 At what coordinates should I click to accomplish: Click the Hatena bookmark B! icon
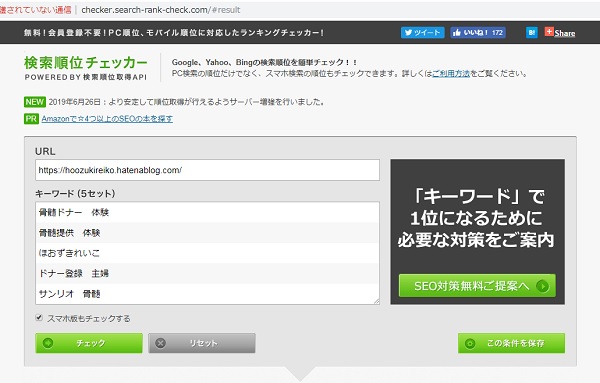532,33
